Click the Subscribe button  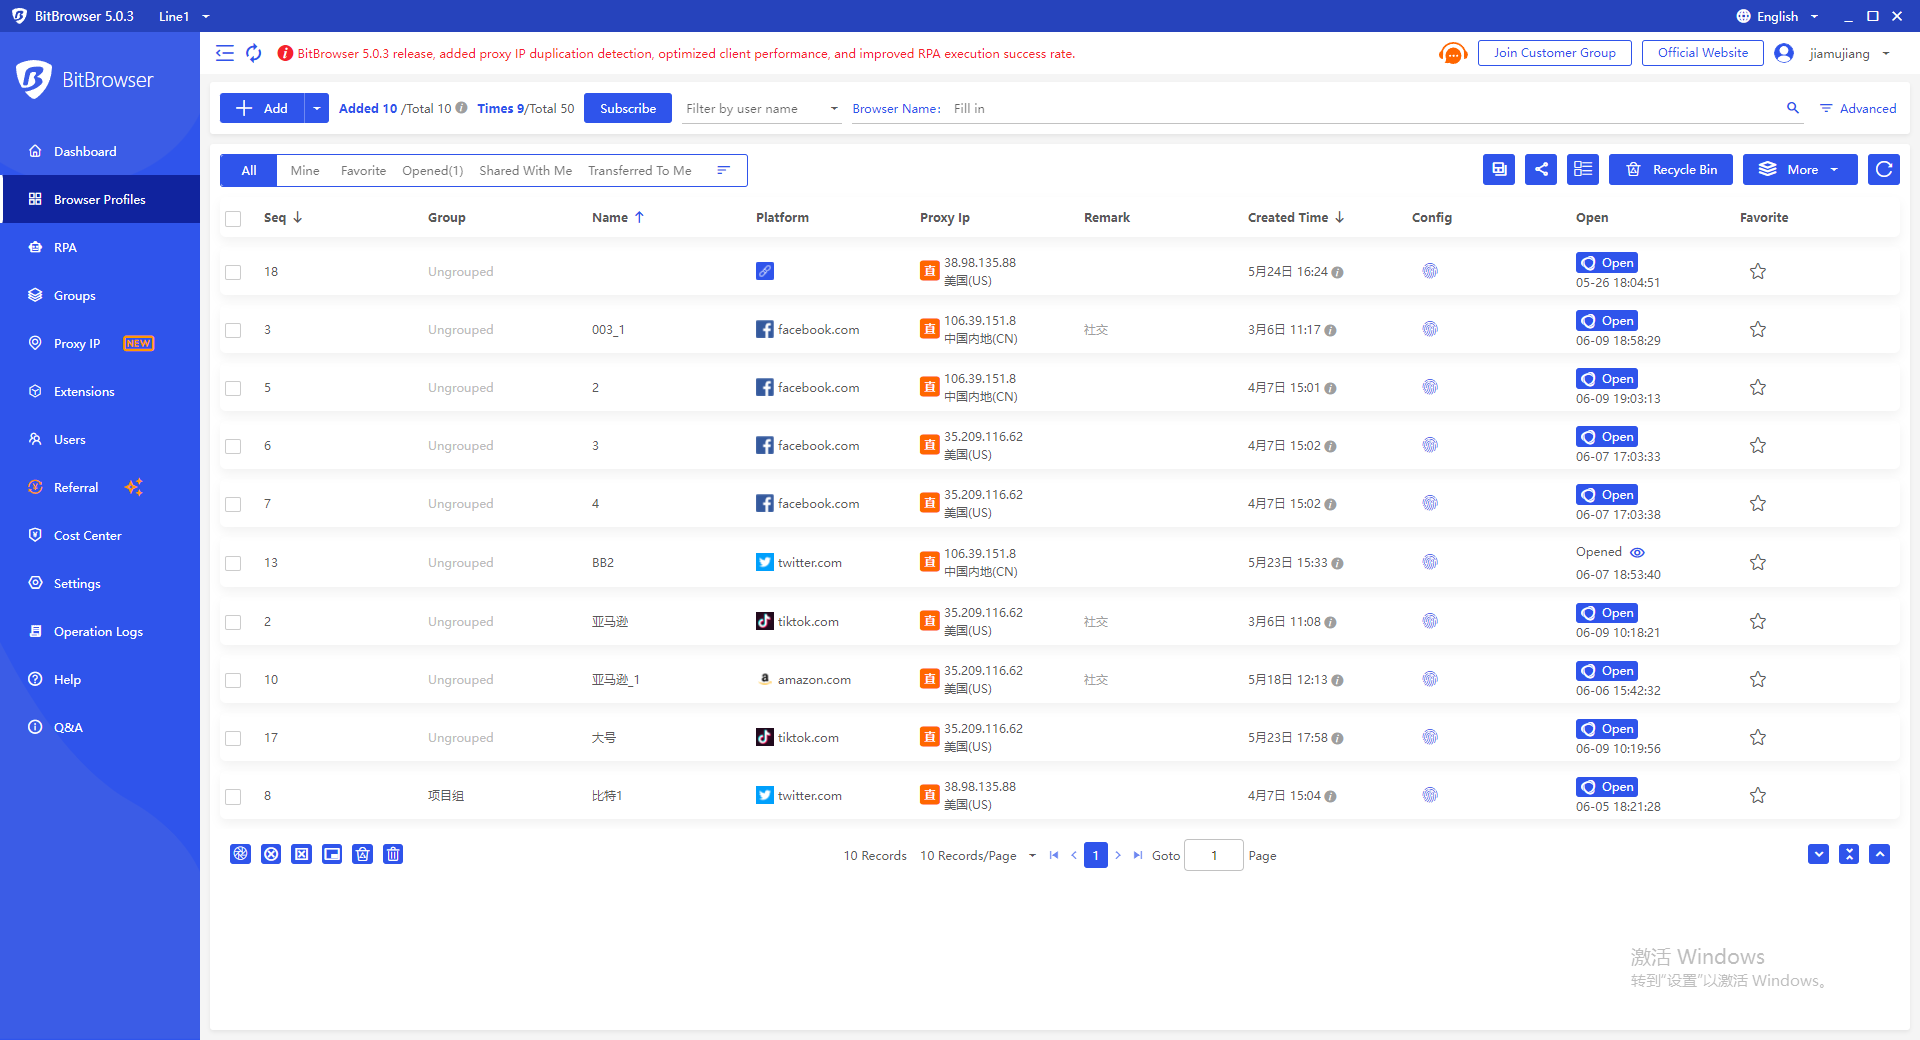point(627,108)
